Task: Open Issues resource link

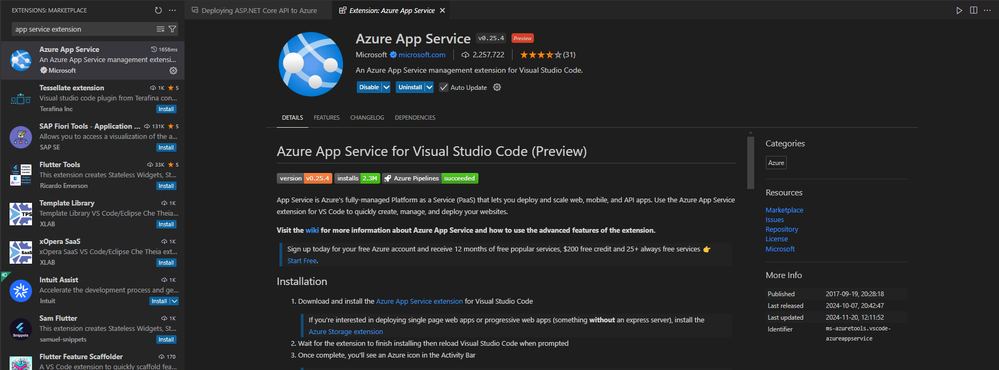Action: [775, 220]
